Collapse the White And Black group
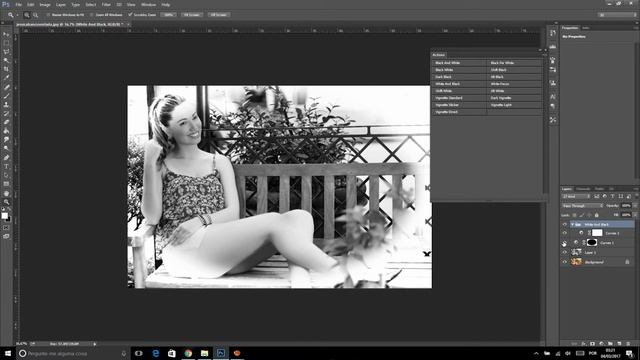Screen dimensions: 640x360 click(572, 224)
